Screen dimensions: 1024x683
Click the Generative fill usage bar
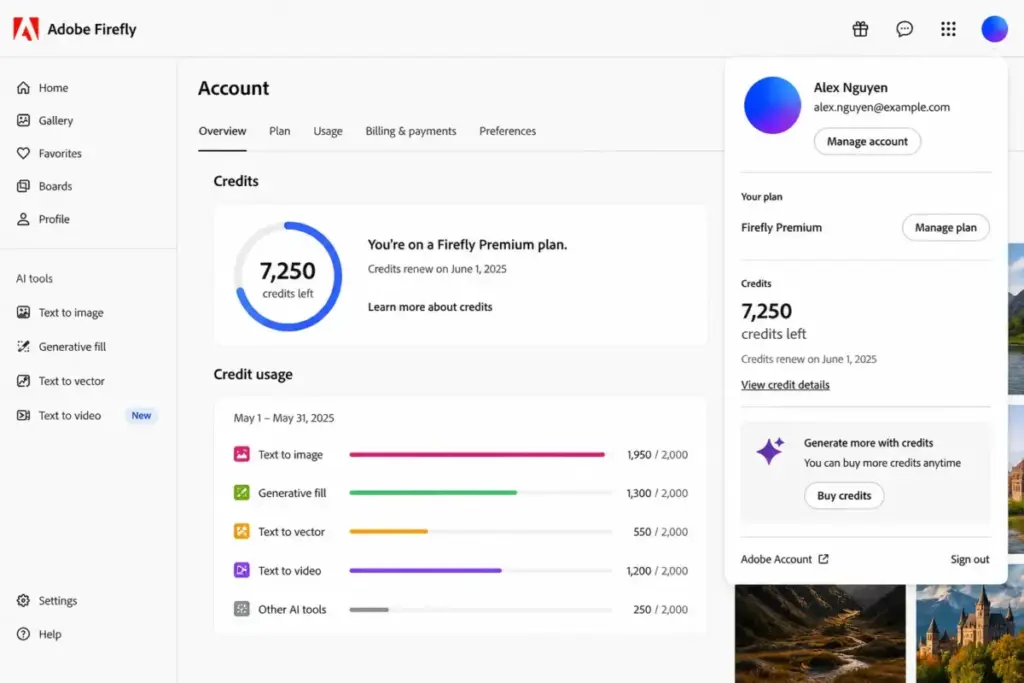[481, 492]
